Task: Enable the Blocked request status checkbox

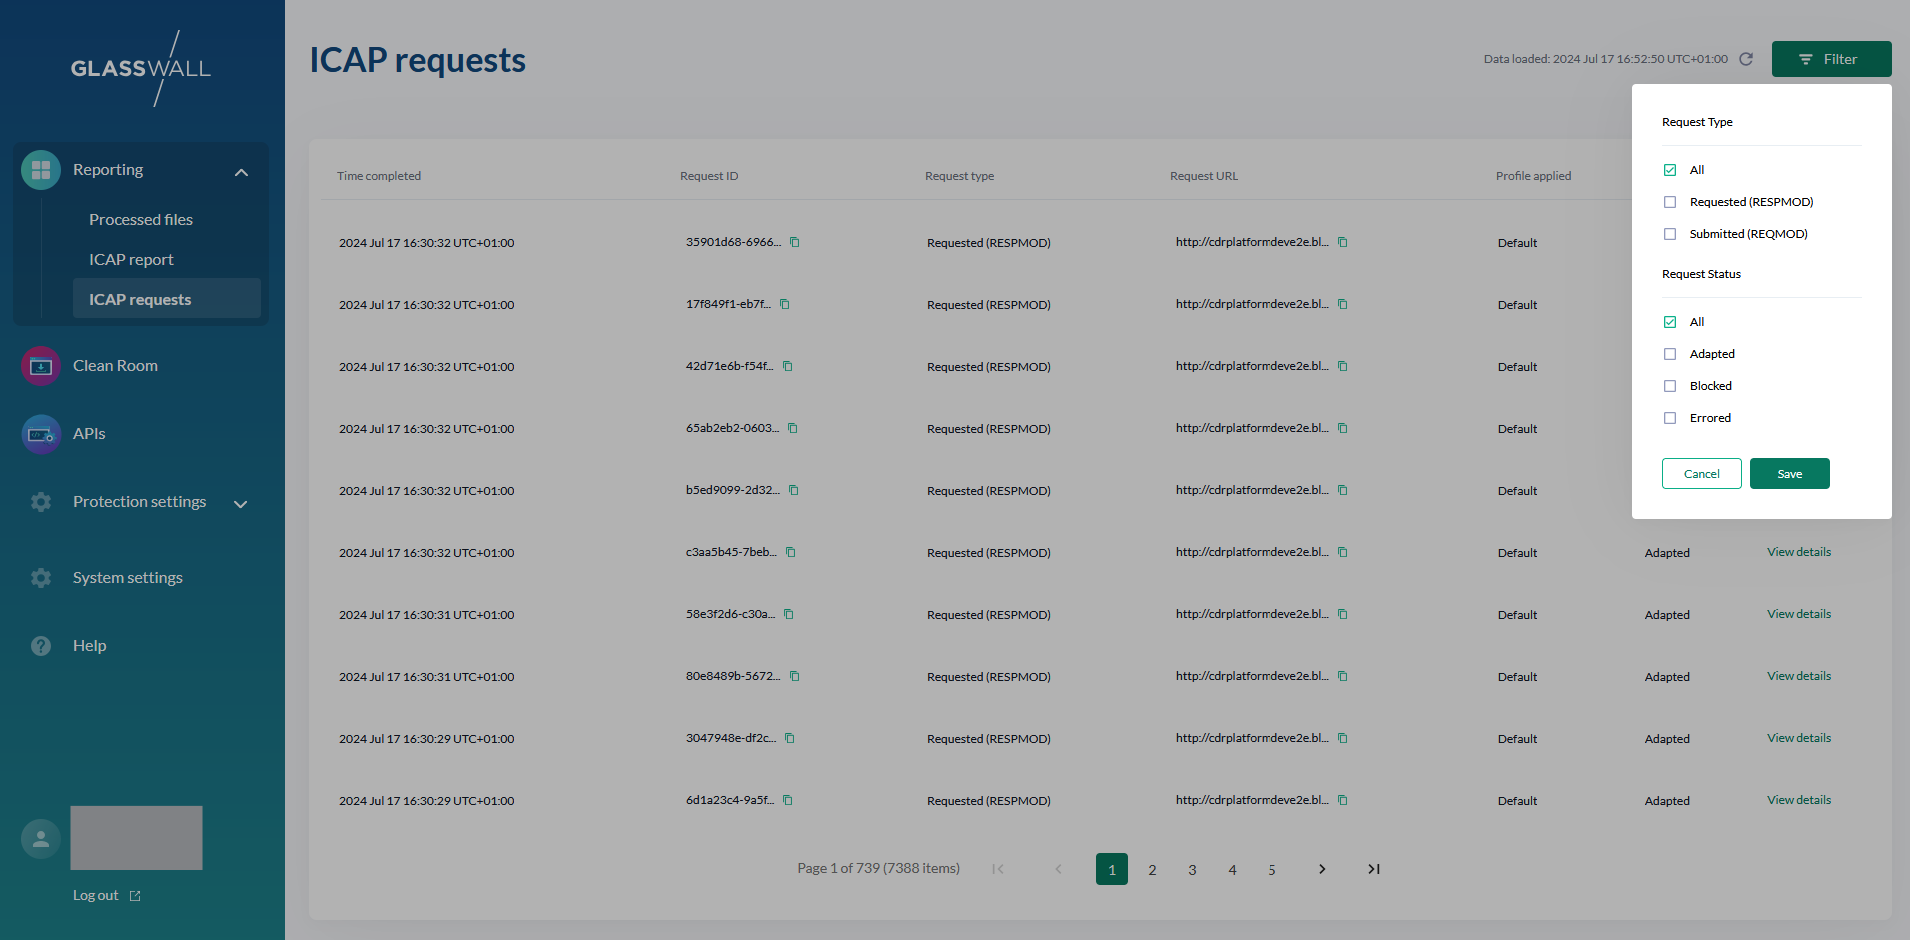Action: [1670, 386]
